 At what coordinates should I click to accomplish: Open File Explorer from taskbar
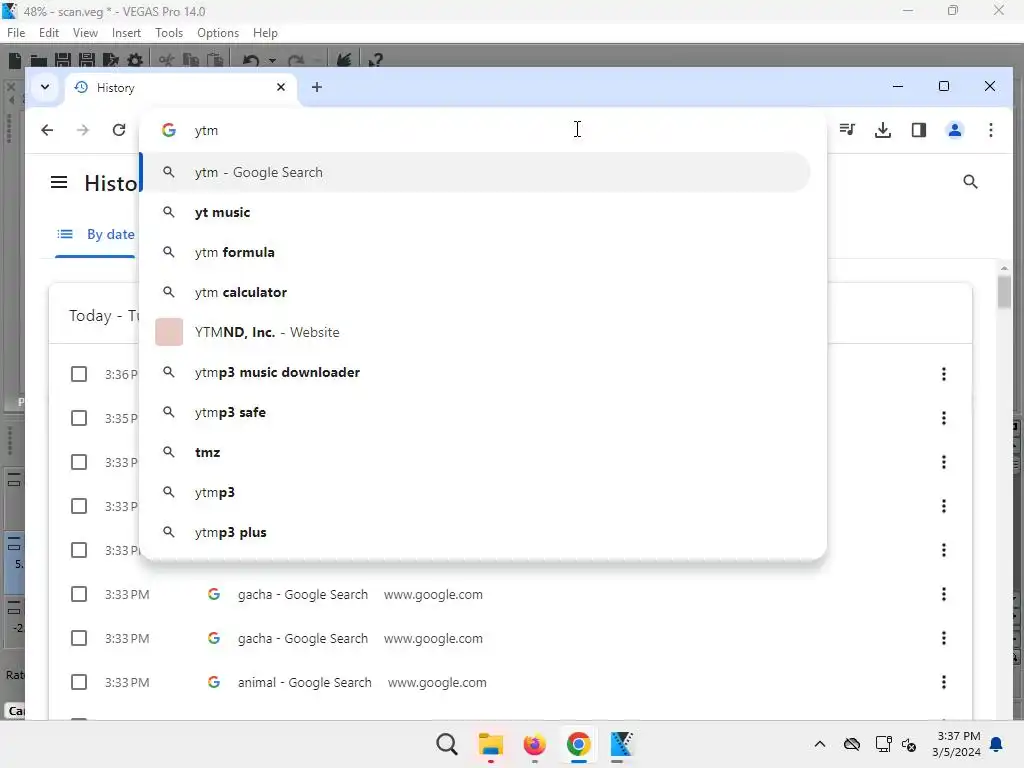tap(490, 744)
